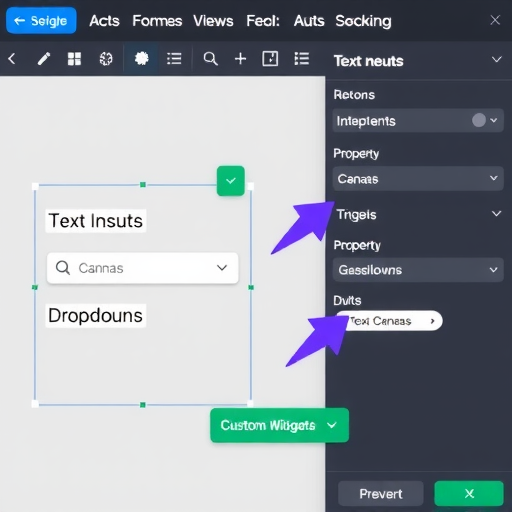Image resolution: width=512 pixels, height=512 pixels.
Task: Click the magnifier search icon in toolbar
Action: click(210, 59)
